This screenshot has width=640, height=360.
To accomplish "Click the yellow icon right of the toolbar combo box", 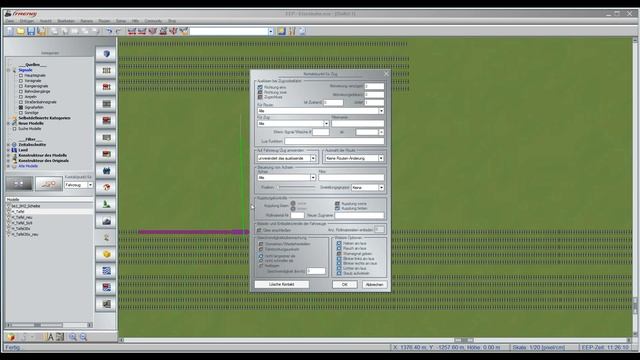I will pyautogui.click(x=282, y=31).
